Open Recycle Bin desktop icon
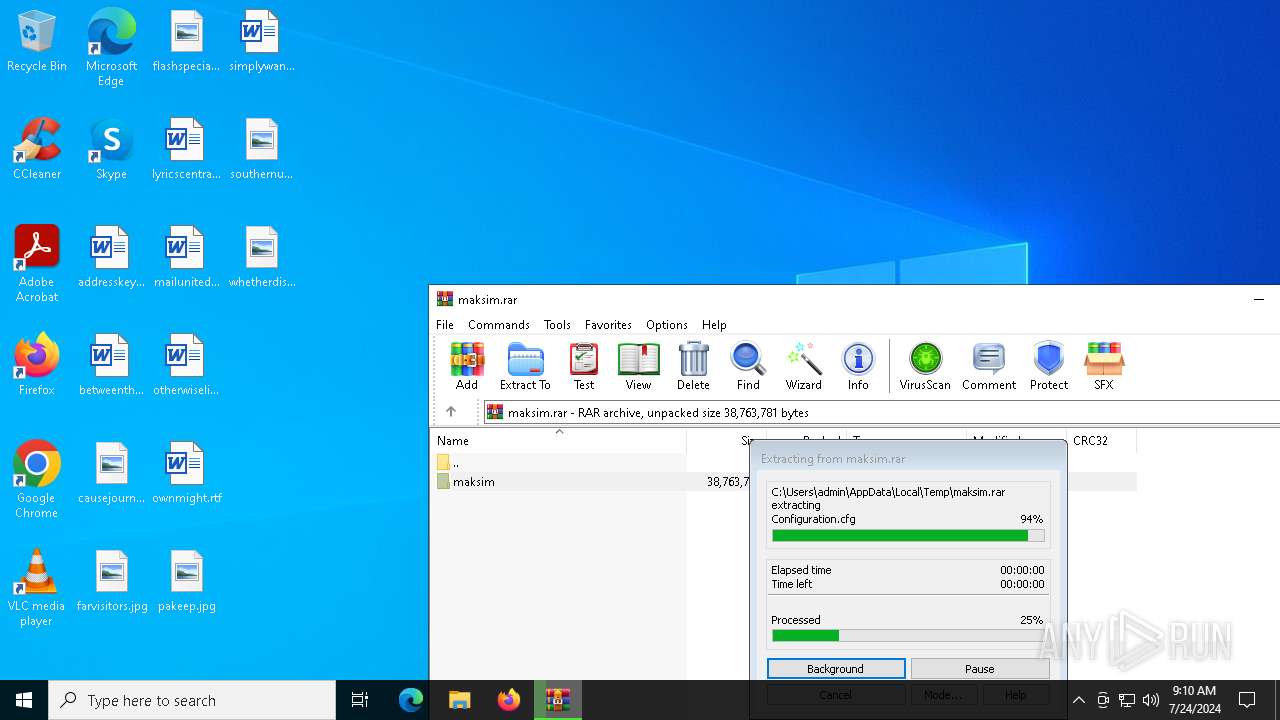Screen dimensions: 1280x720 37,41
